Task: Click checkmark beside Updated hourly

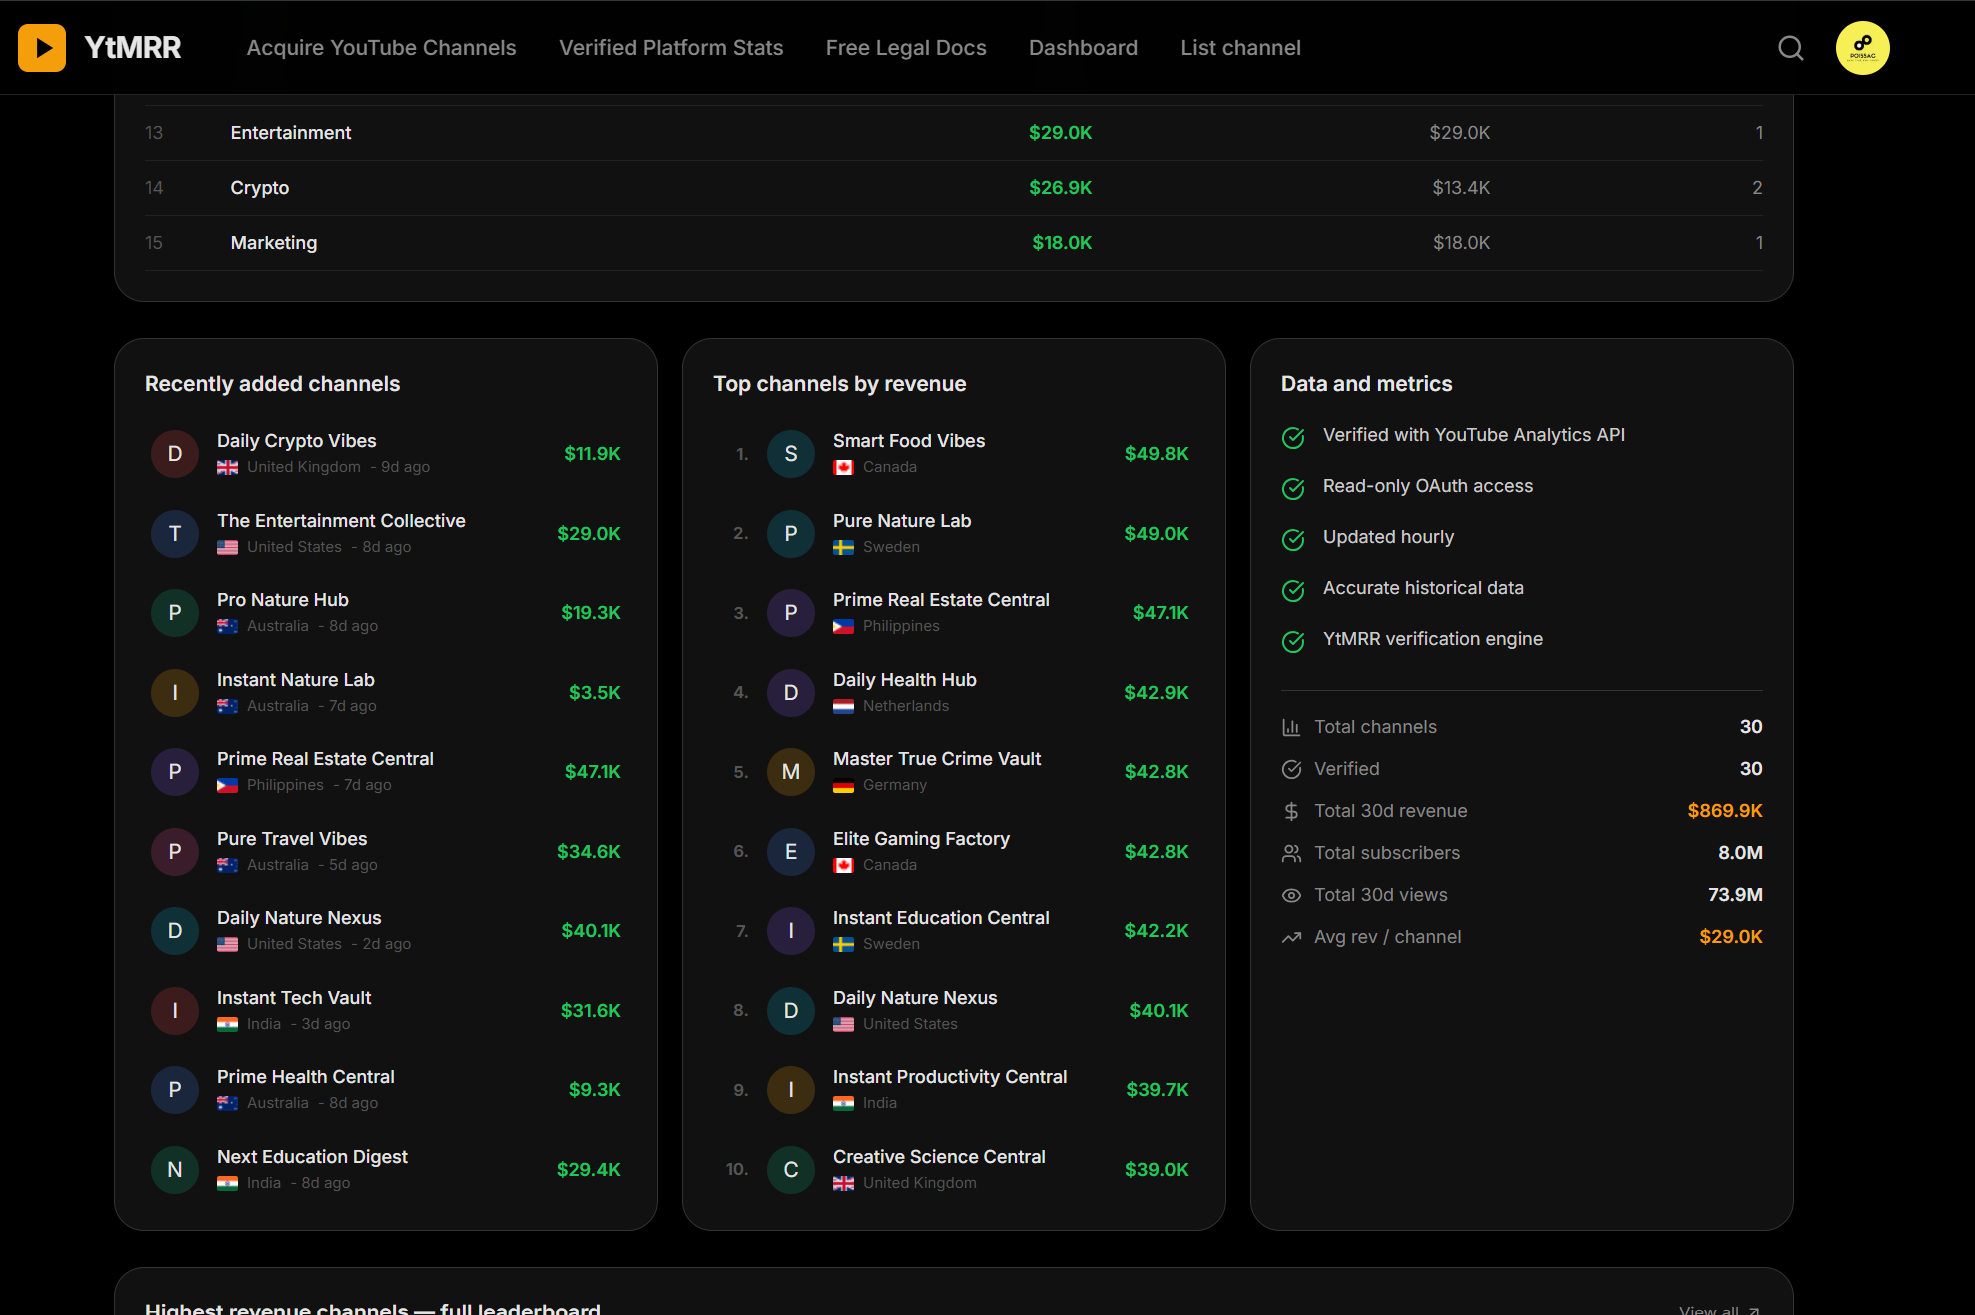Action: [x=1293, y=540]
